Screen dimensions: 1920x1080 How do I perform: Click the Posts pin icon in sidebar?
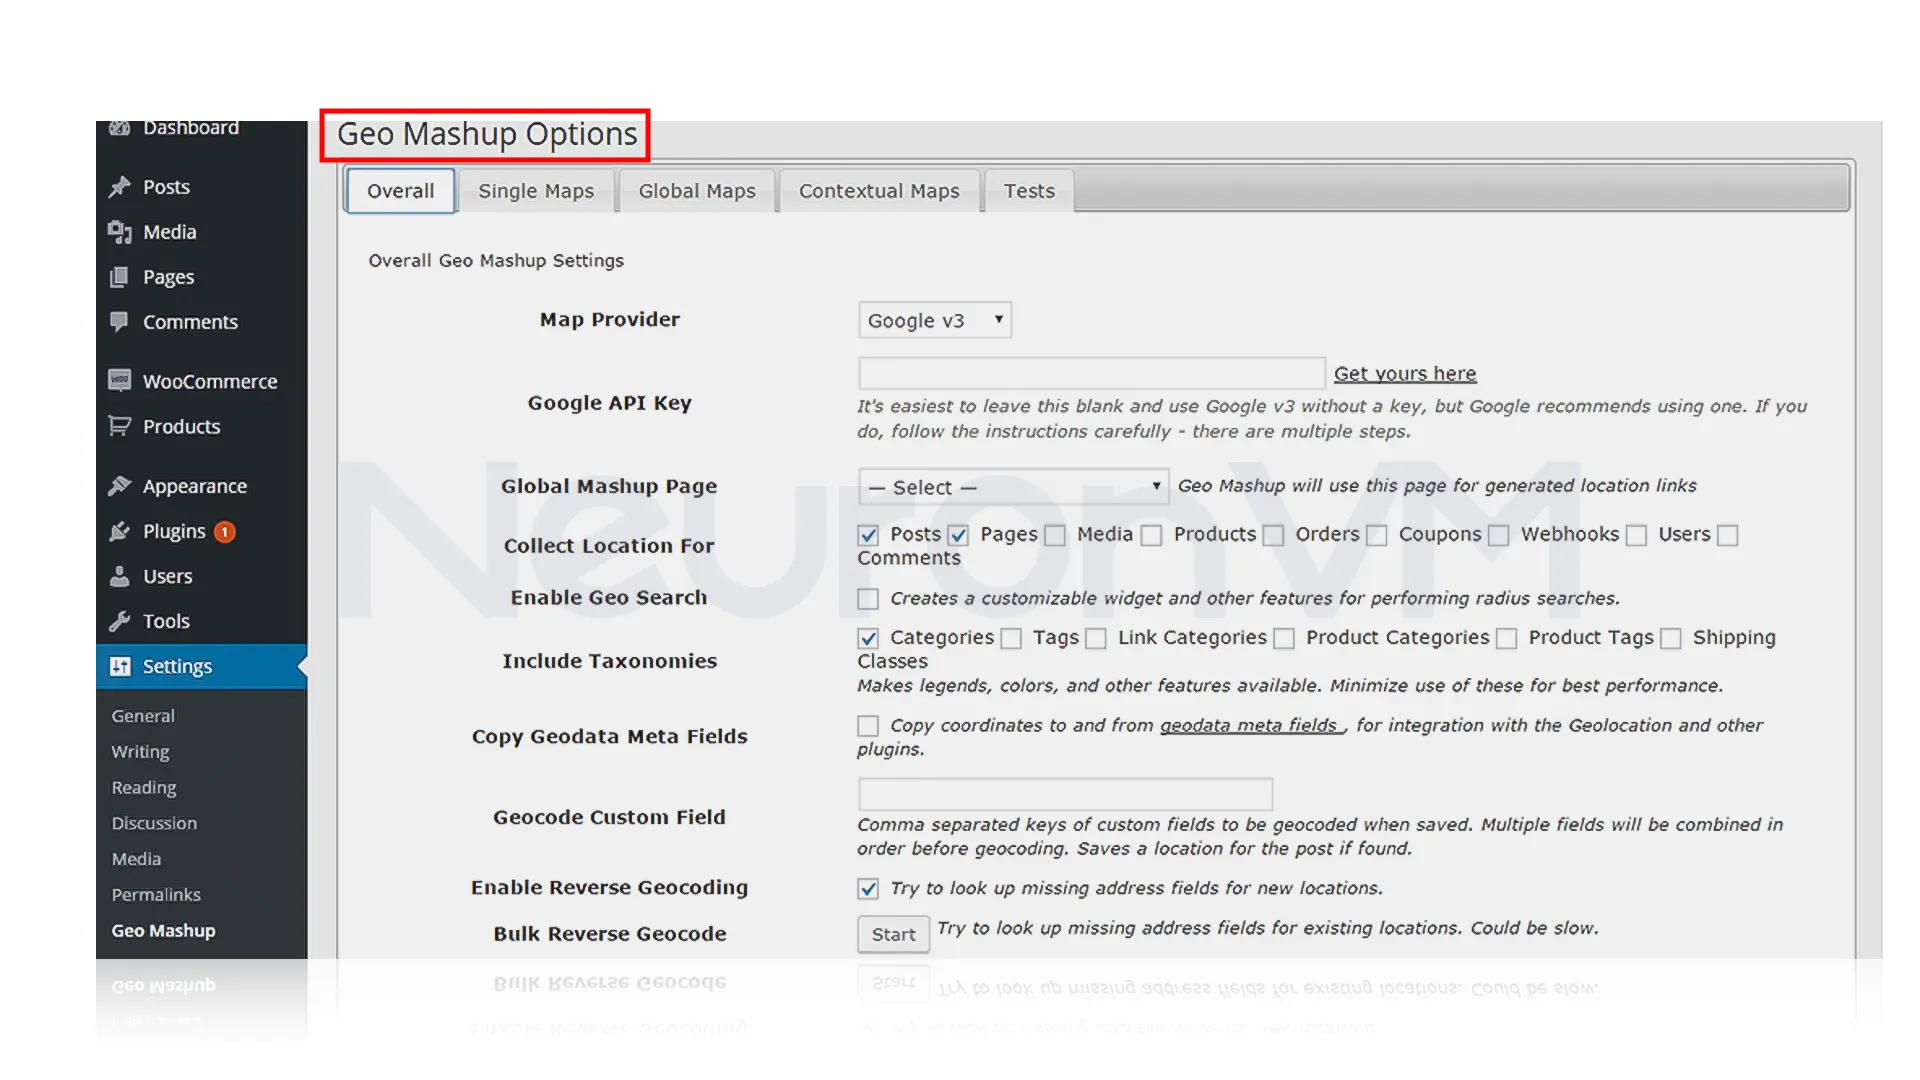[x=120, y=187]
